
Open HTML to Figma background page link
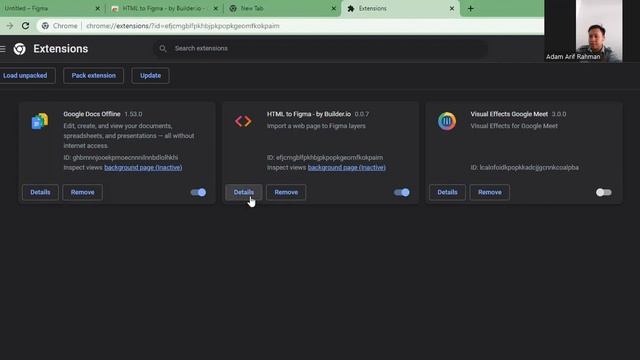[347, 167]
